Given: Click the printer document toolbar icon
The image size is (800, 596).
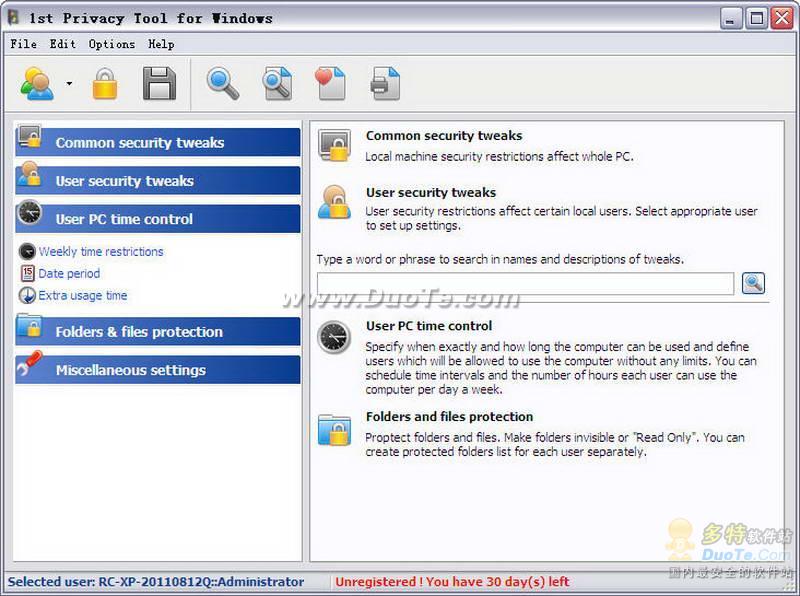Looking at the screenshot, I should pos(385,84).
